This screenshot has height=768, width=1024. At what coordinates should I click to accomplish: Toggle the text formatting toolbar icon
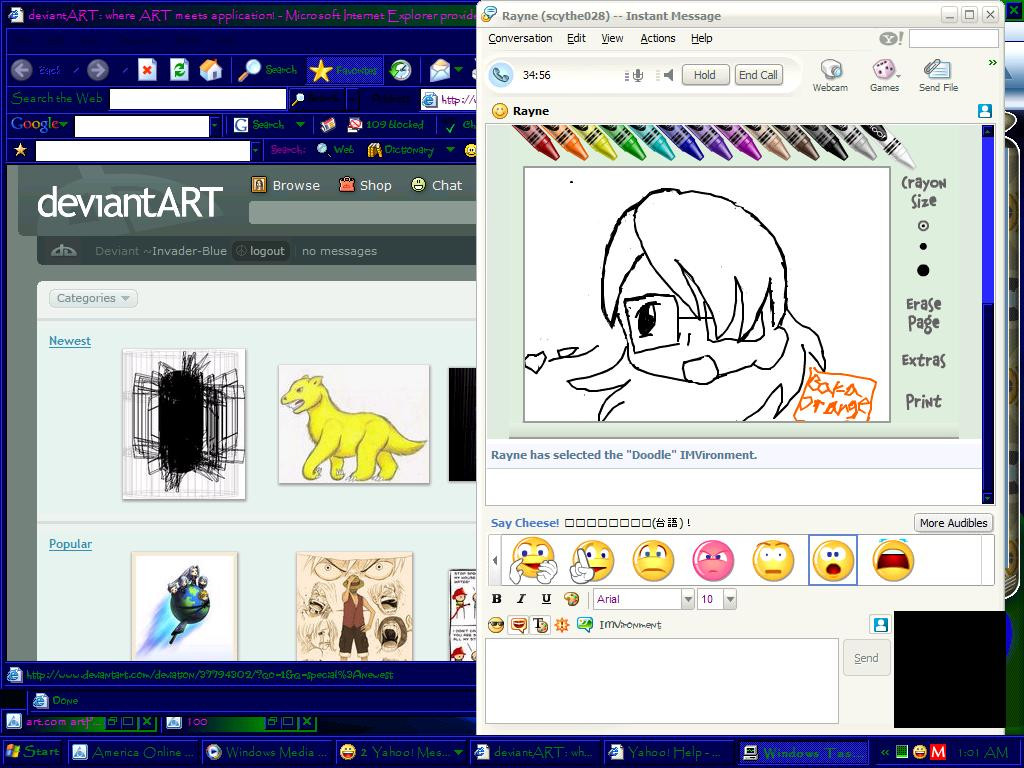click(x=540, y=626)
